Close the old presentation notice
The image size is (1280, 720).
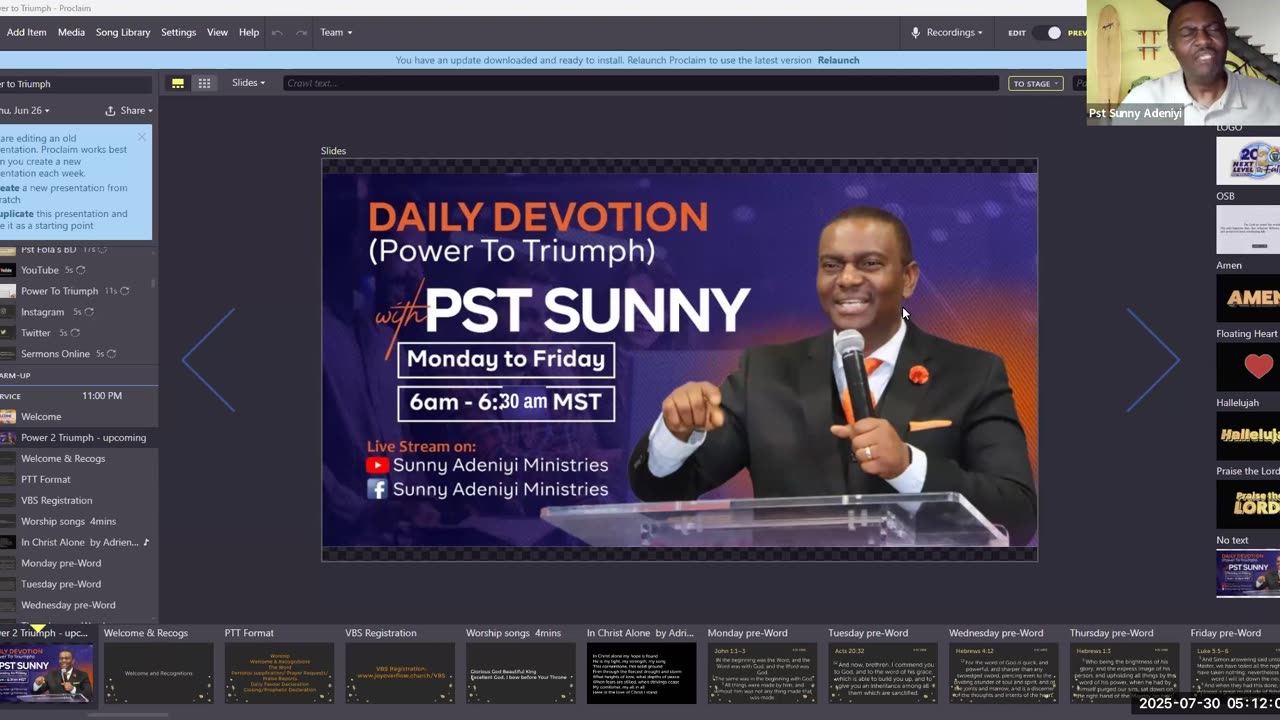click(x=142, y=137)
